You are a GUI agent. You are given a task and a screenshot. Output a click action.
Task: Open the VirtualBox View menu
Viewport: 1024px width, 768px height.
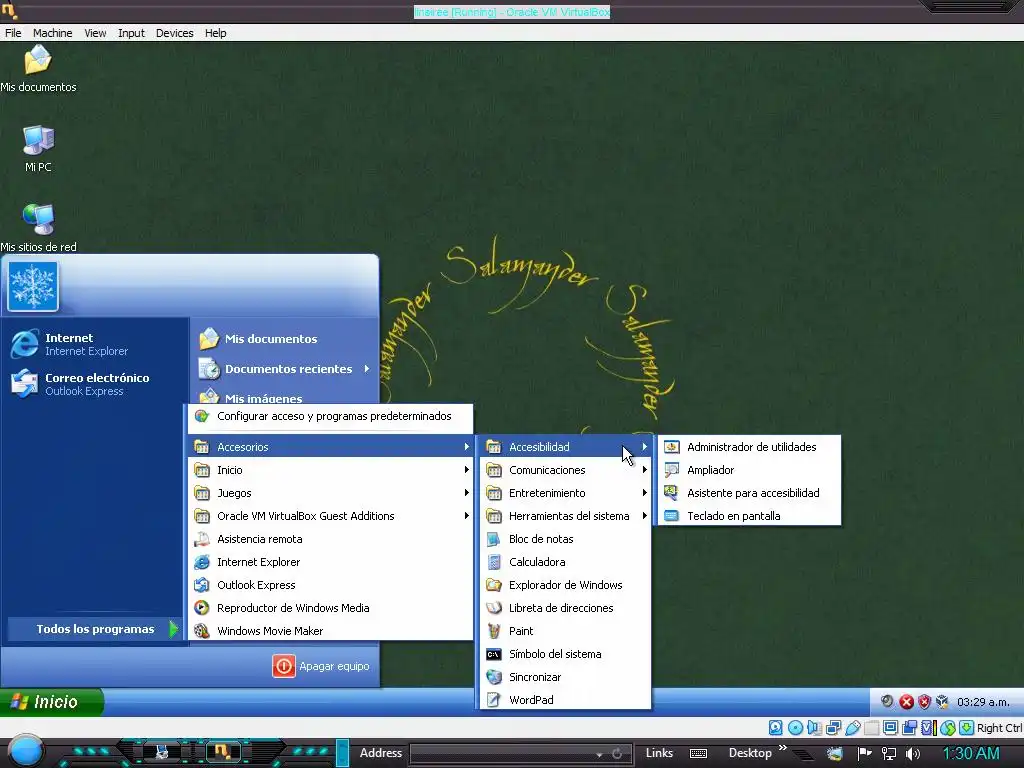[x=95, y=33]
